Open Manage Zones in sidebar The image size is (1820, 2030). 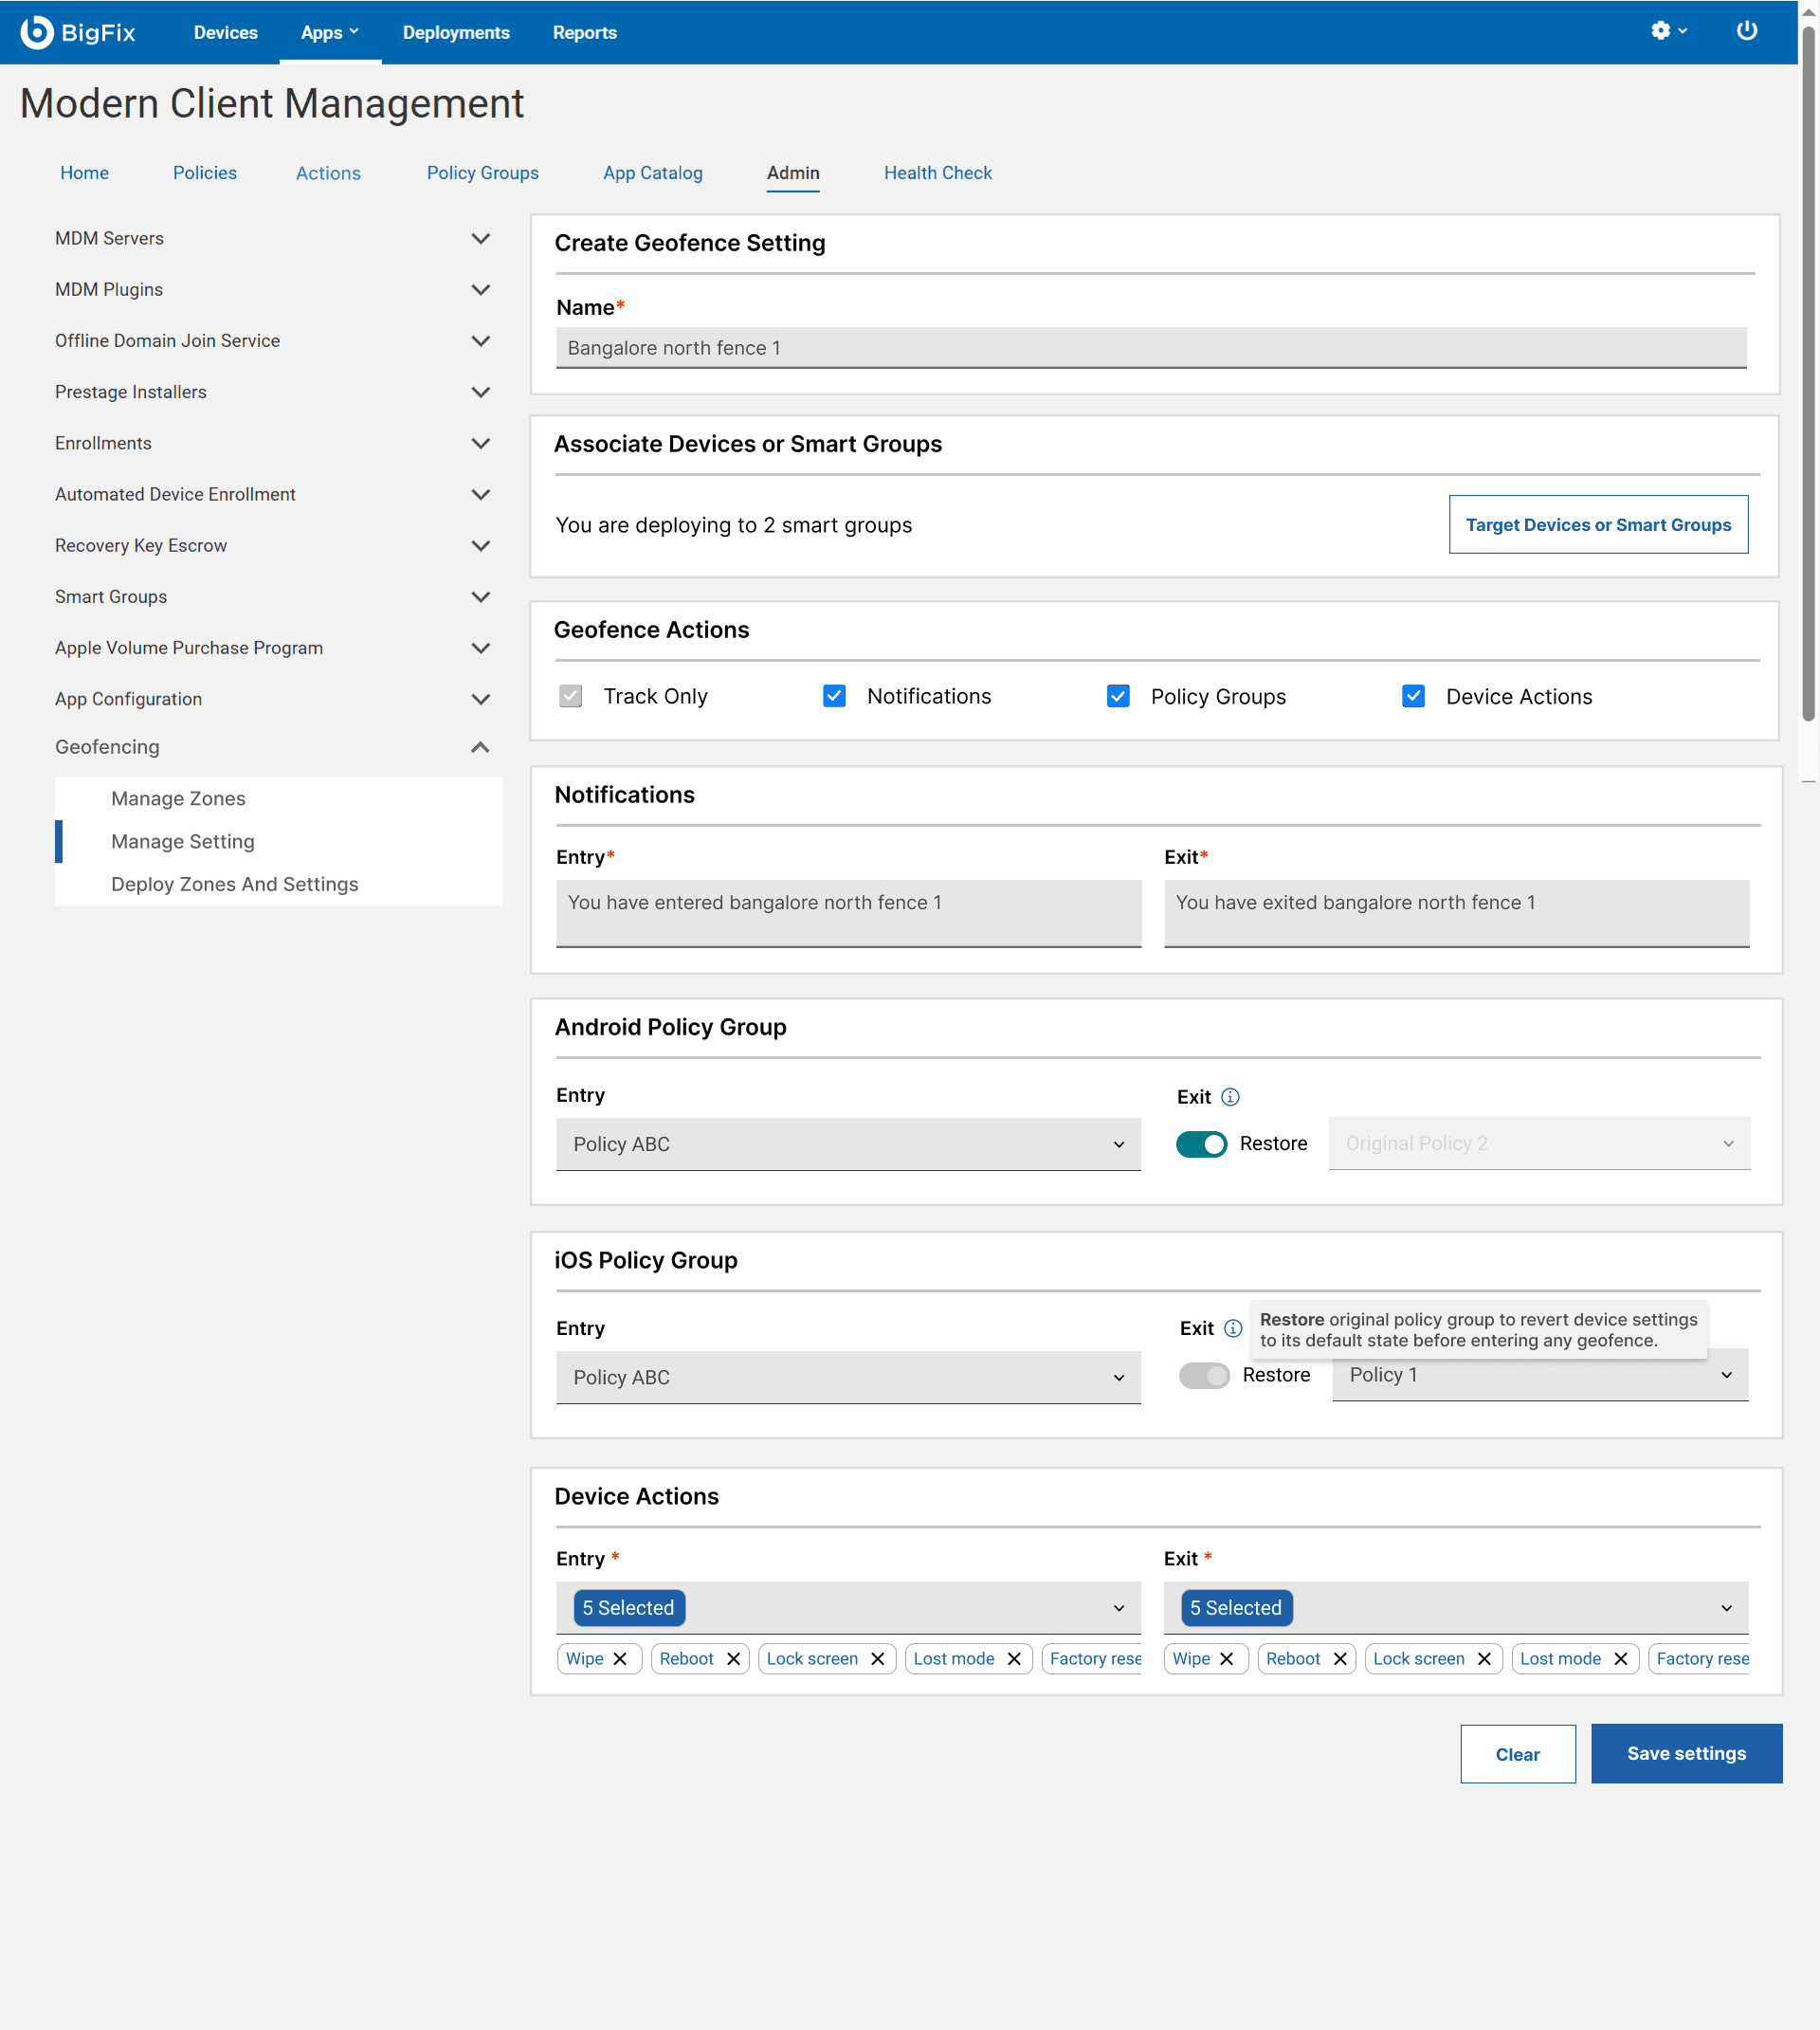178,798
